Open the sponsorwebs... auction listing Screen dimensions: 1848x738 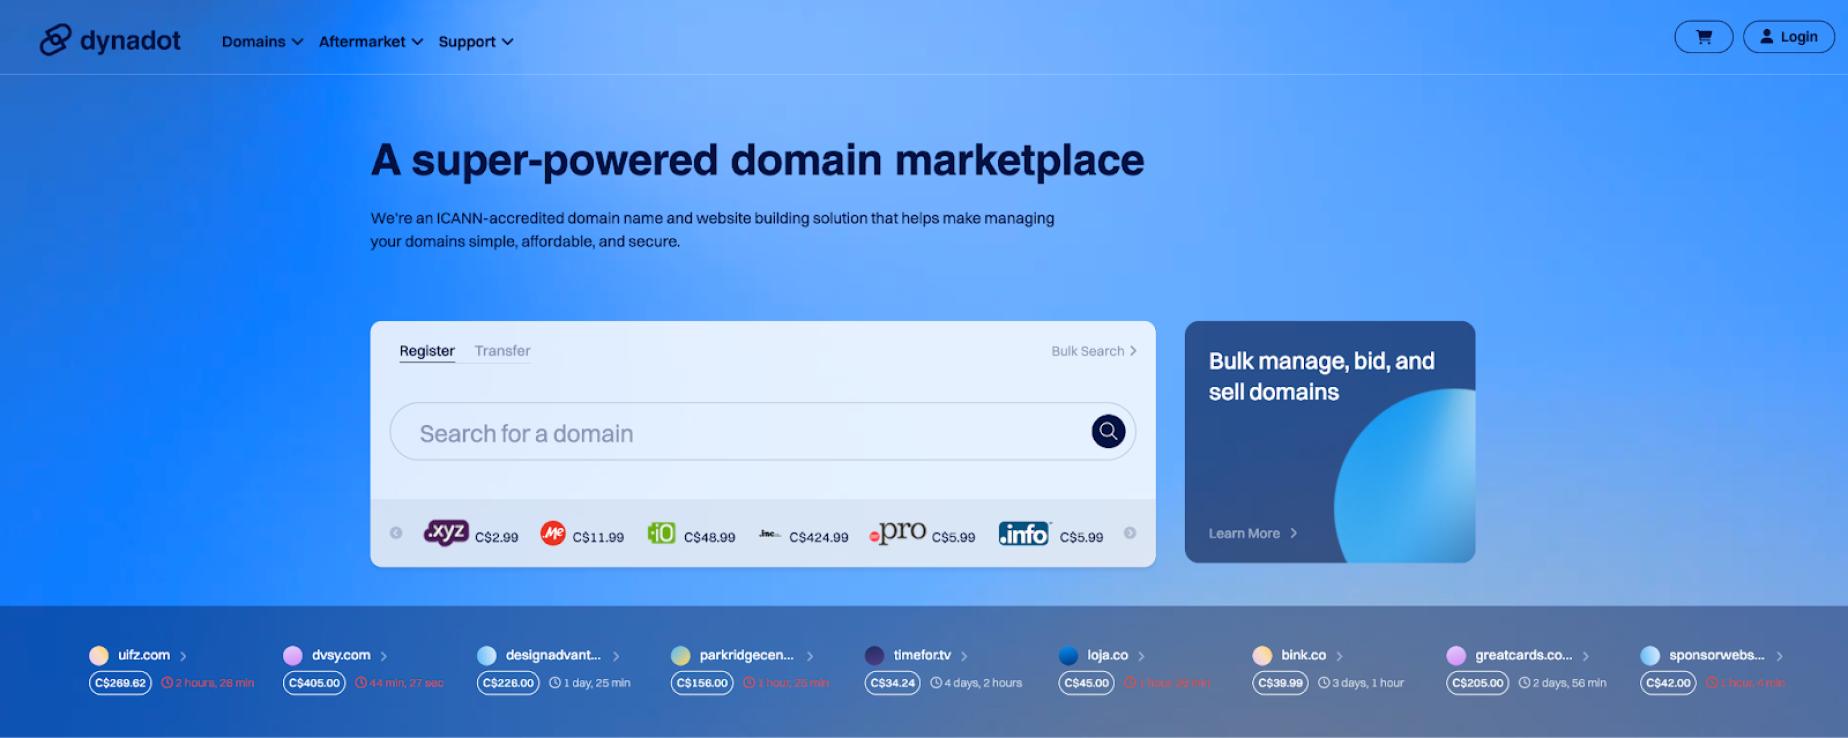[x=1716, y=655]
